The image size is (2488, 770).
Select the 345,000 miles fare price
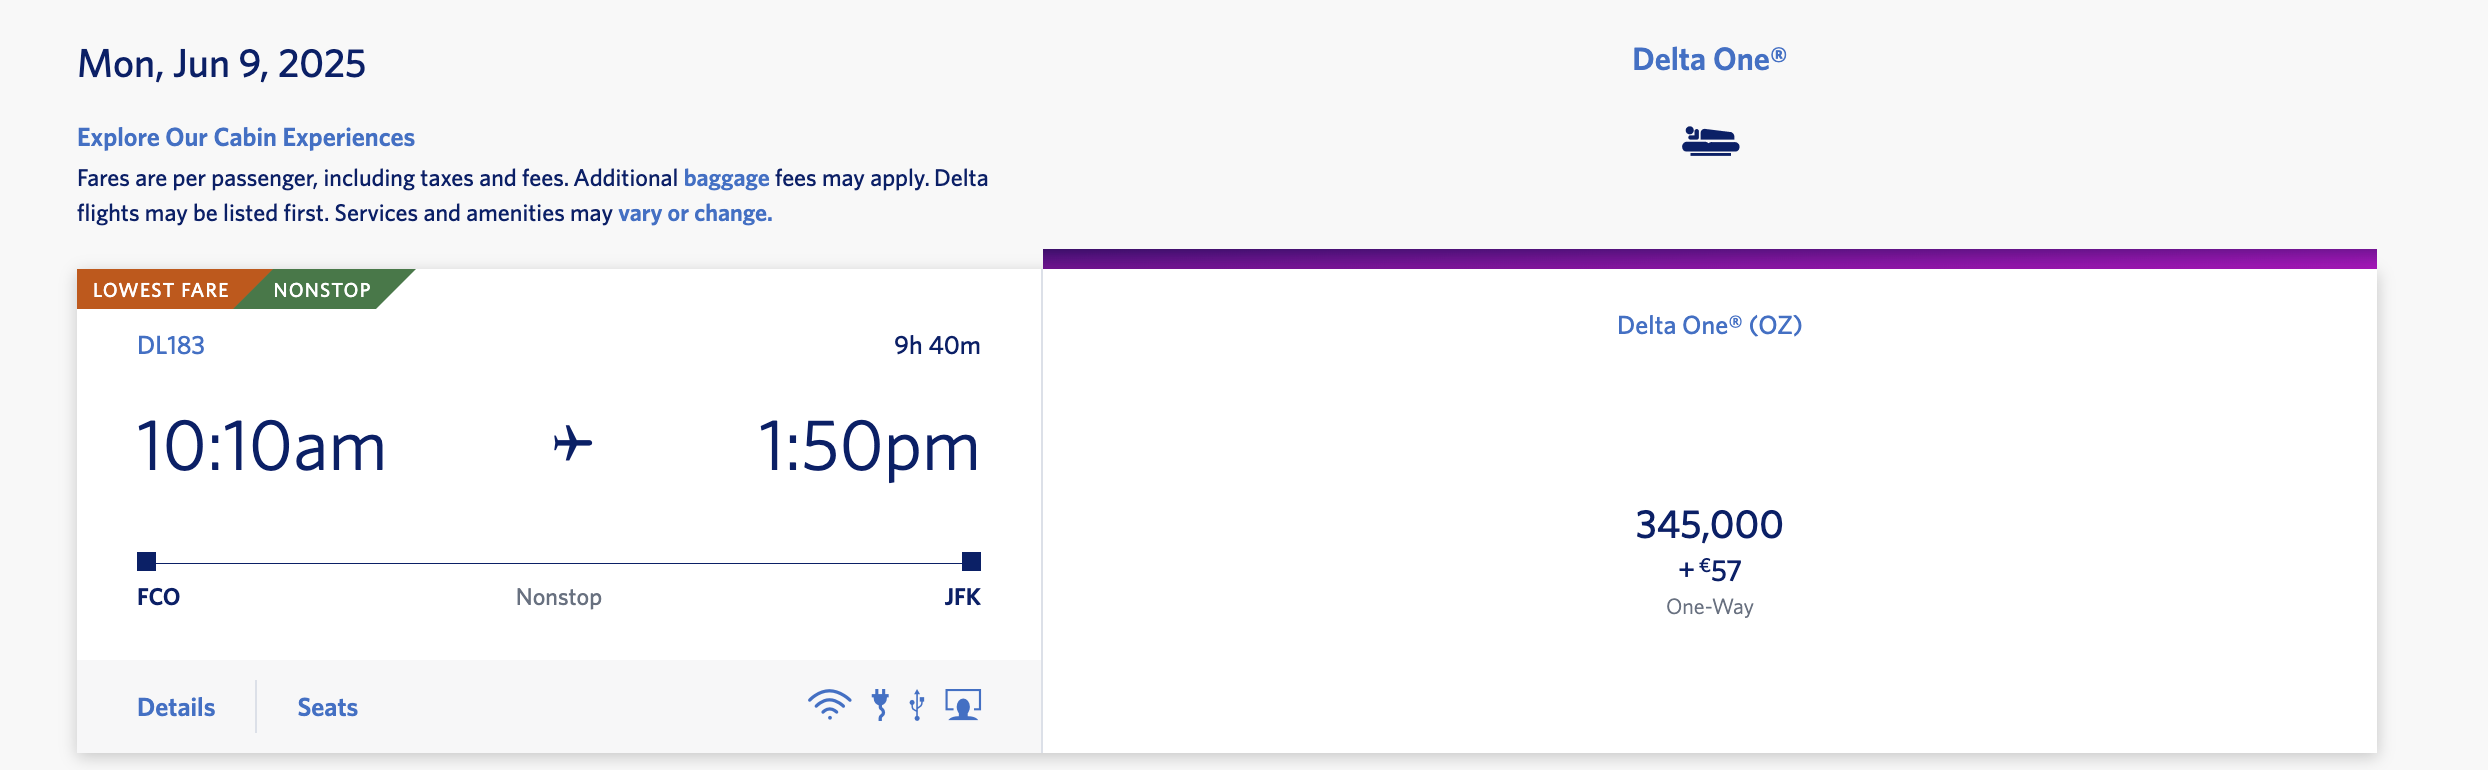(1709, 525)
